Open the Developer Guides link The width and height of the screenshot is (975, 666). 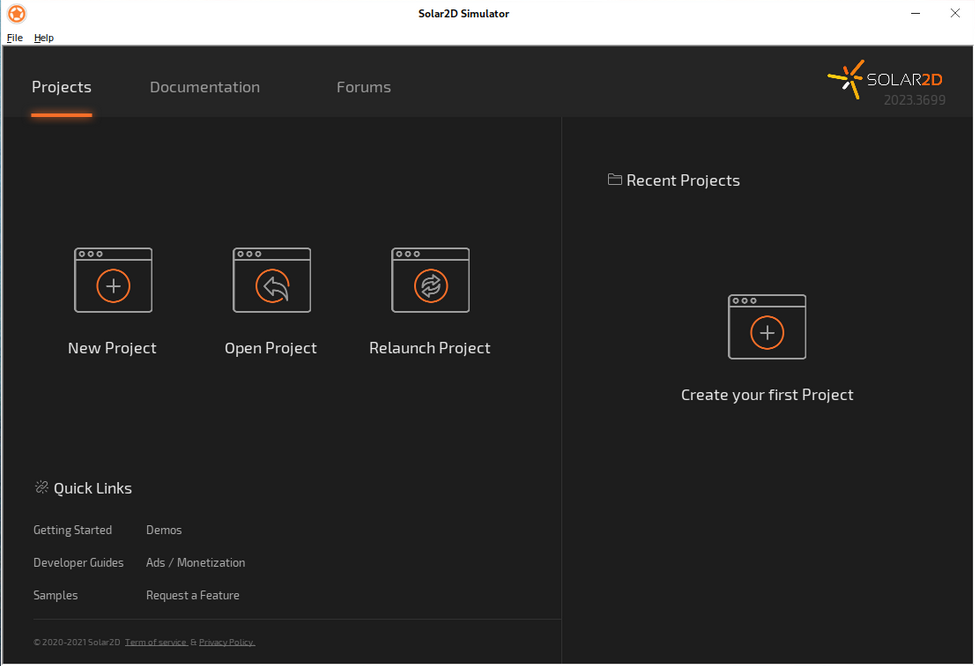[x=78, y=562]
